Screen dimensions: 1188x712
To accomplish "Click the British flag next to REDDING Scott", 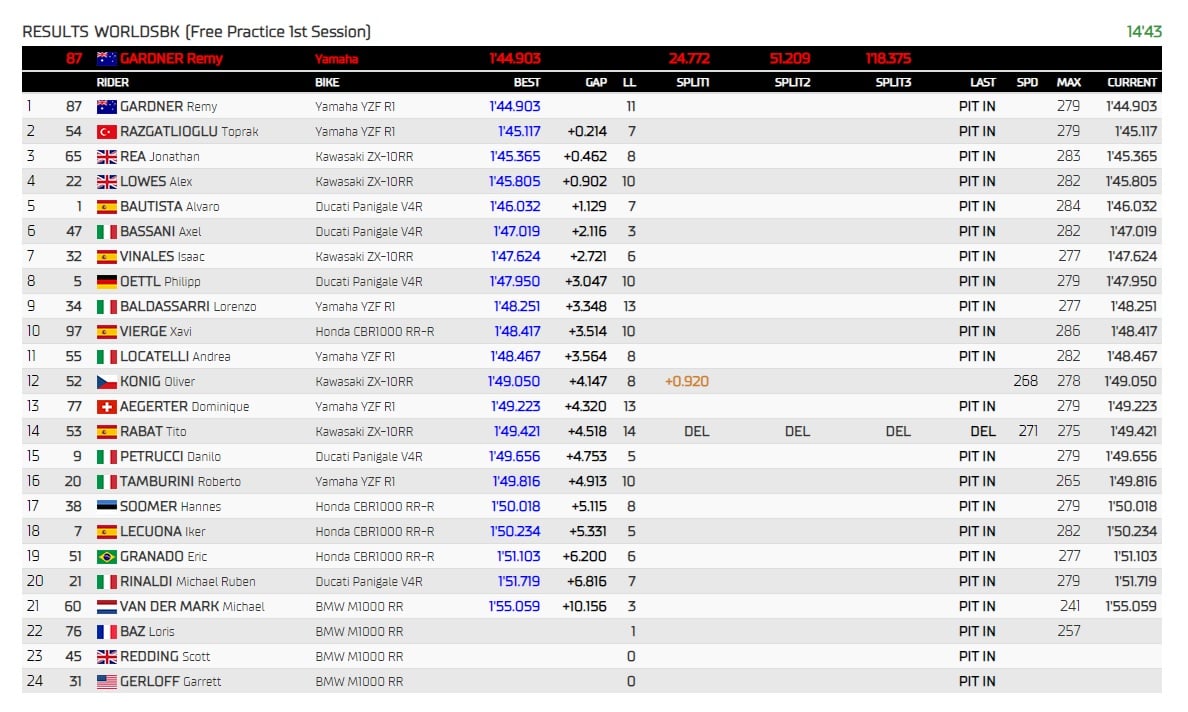I will point(107,657).
